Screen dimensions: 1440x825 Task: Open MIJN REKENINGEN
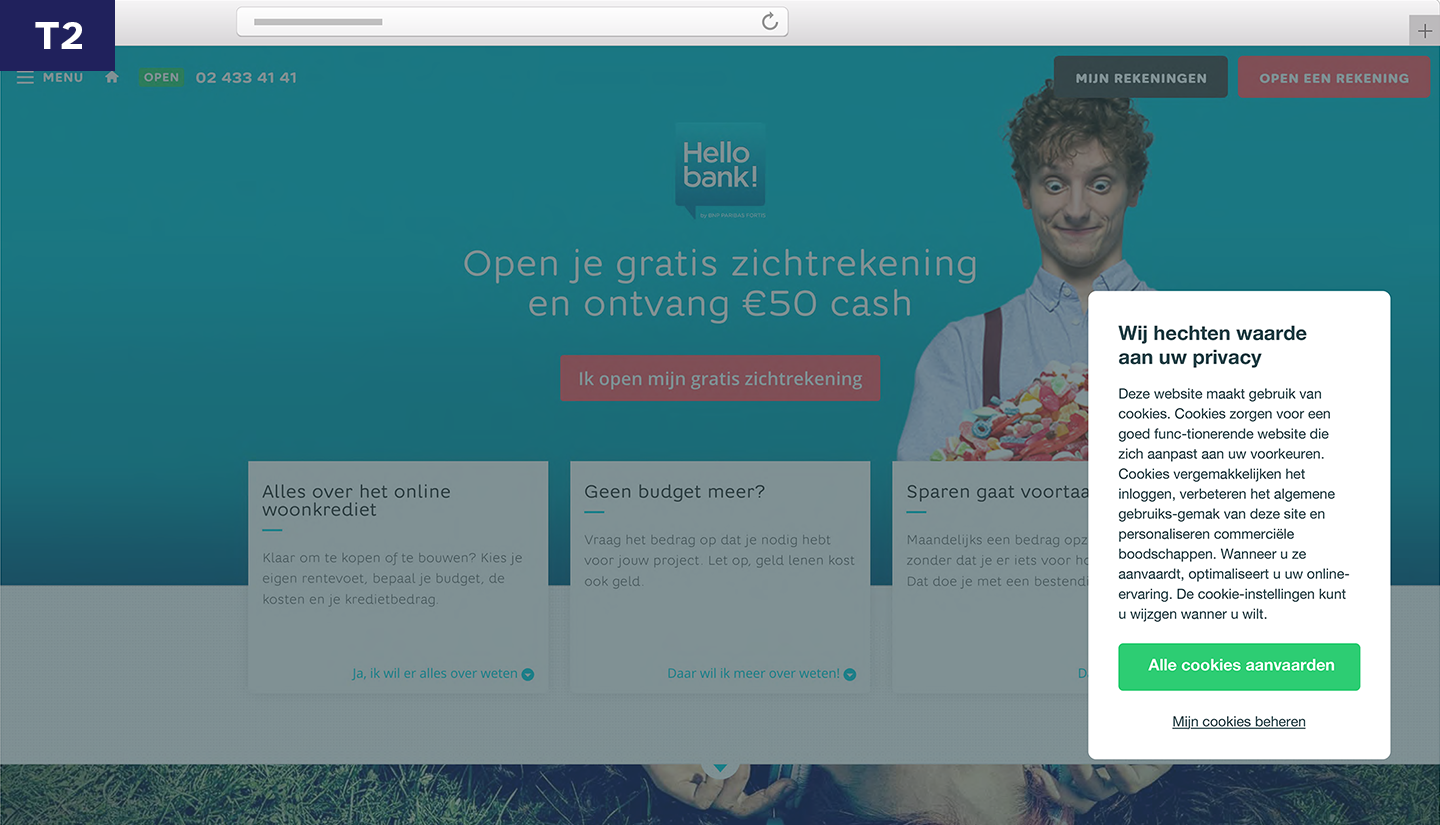click(x=1141, y=77)
